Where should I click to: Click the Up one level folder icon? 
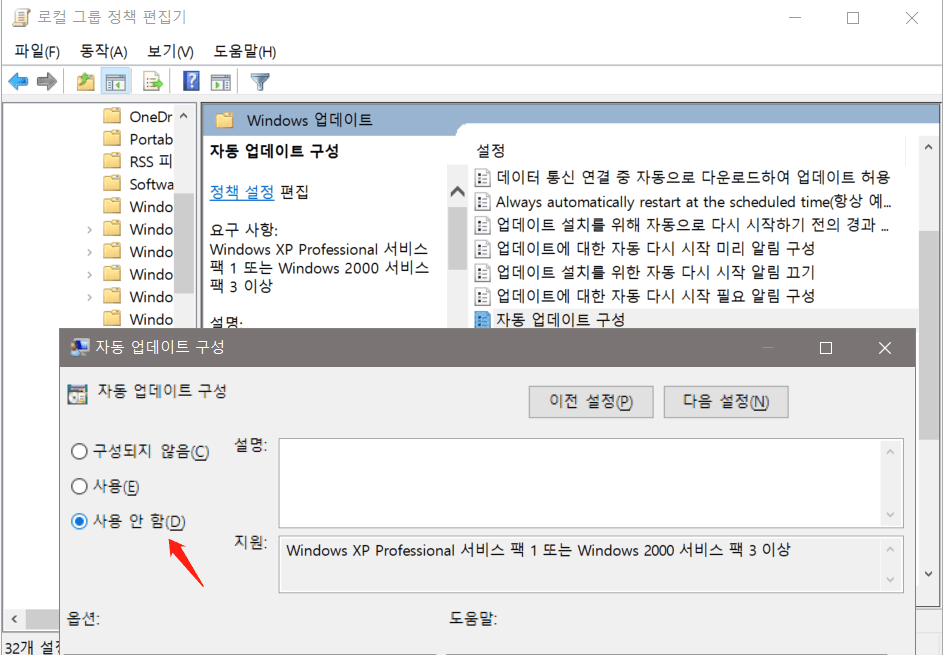tap(85, 81)
